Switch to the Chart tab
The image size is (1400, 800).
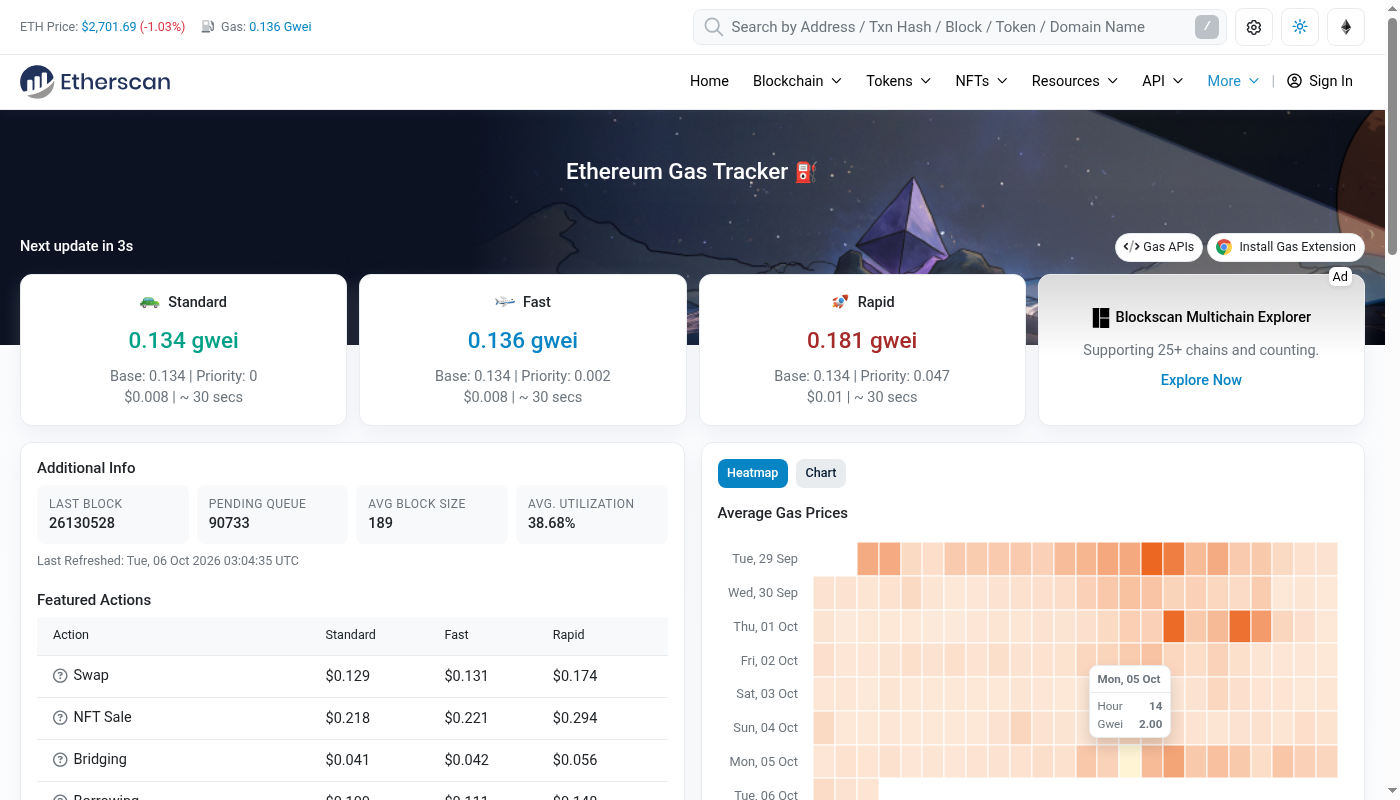[x=821, y=473]
